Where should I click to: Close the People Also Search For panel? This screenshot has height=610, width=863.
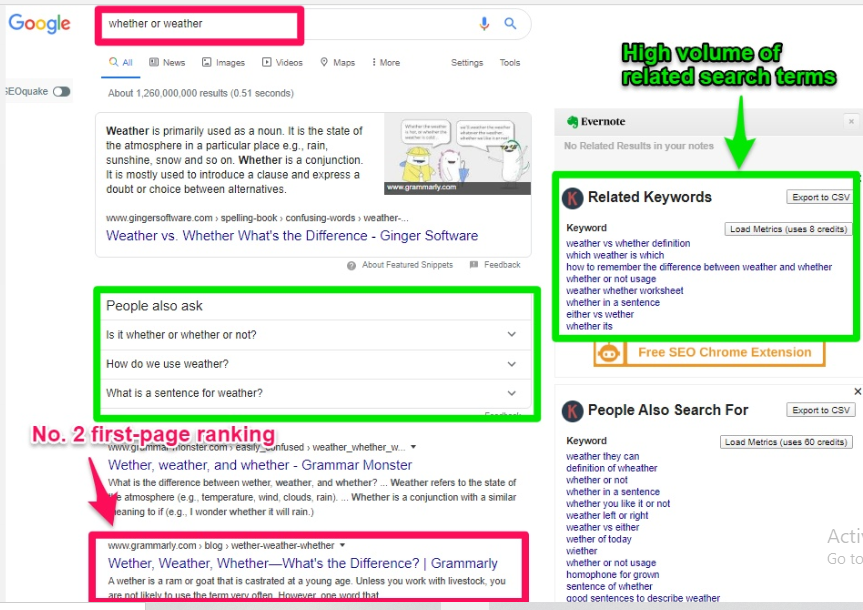point(857,391)
